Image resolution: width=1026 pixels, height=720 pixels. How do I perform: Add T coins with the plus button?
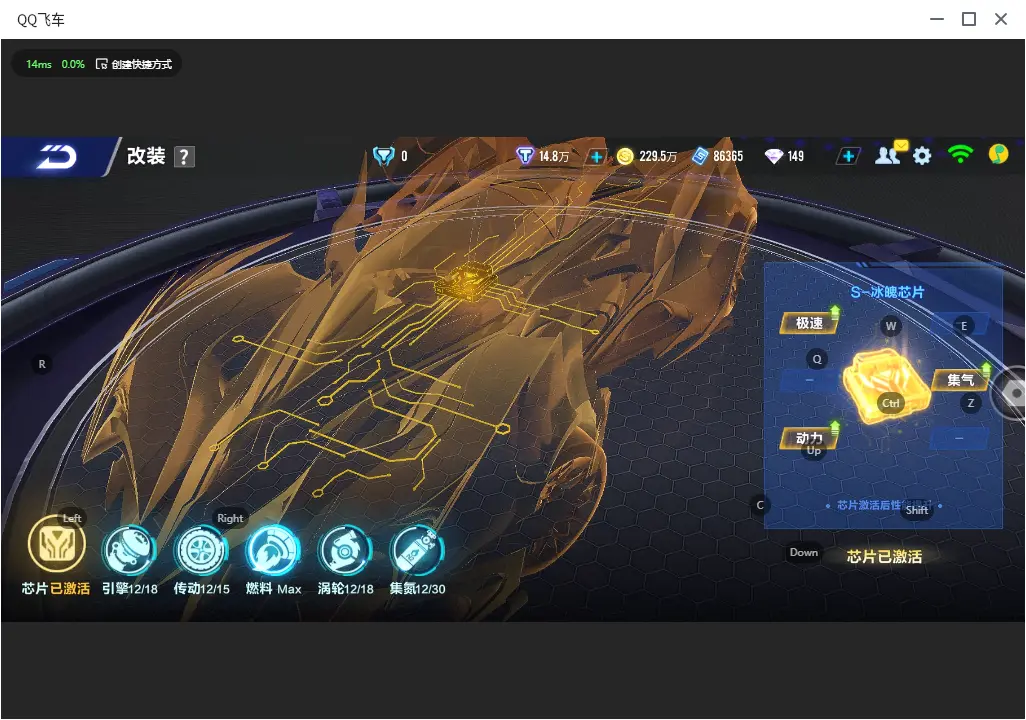tap(596, 156)
